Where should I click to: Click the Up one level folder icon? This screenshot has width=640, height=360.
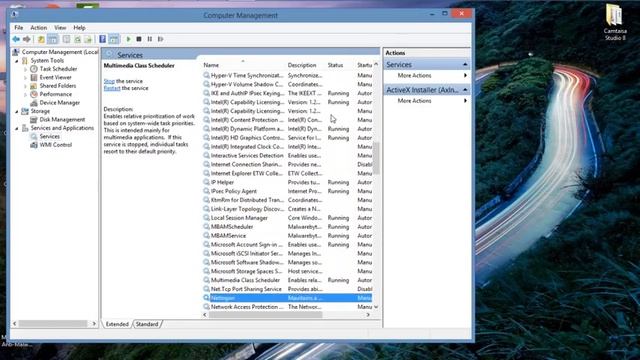point(41,39)
